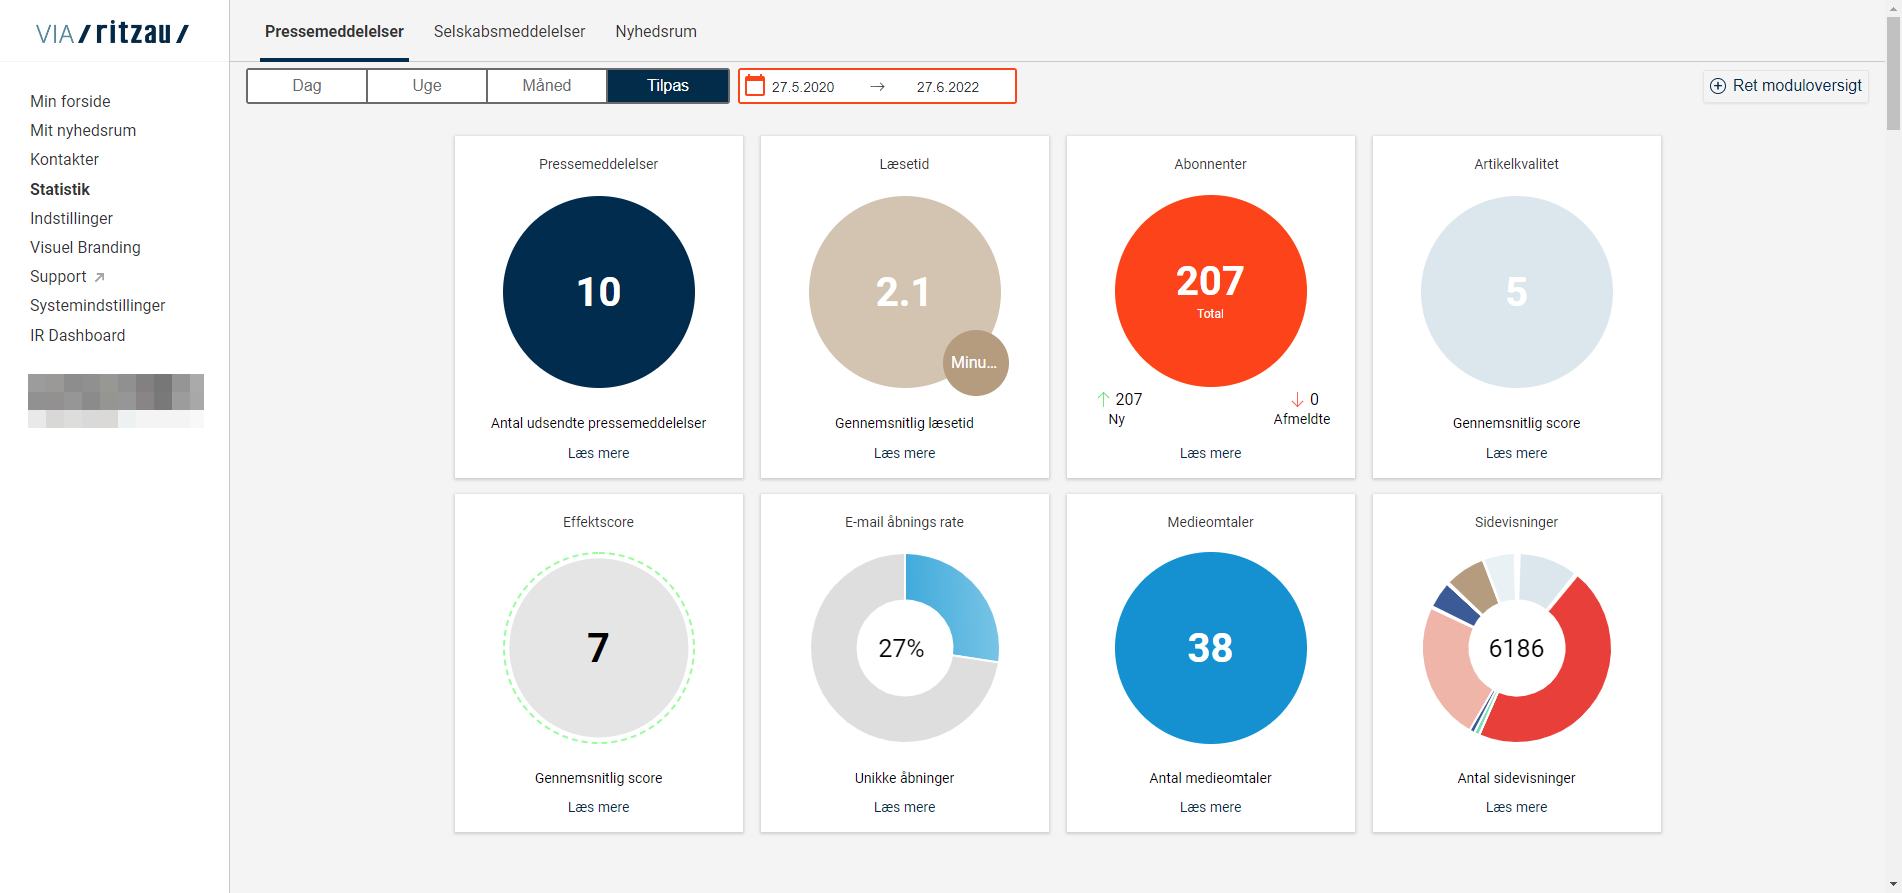Screen dimensions: 1902x893
Task: Click the calendar icon in date picker
Action: (755, 86)
